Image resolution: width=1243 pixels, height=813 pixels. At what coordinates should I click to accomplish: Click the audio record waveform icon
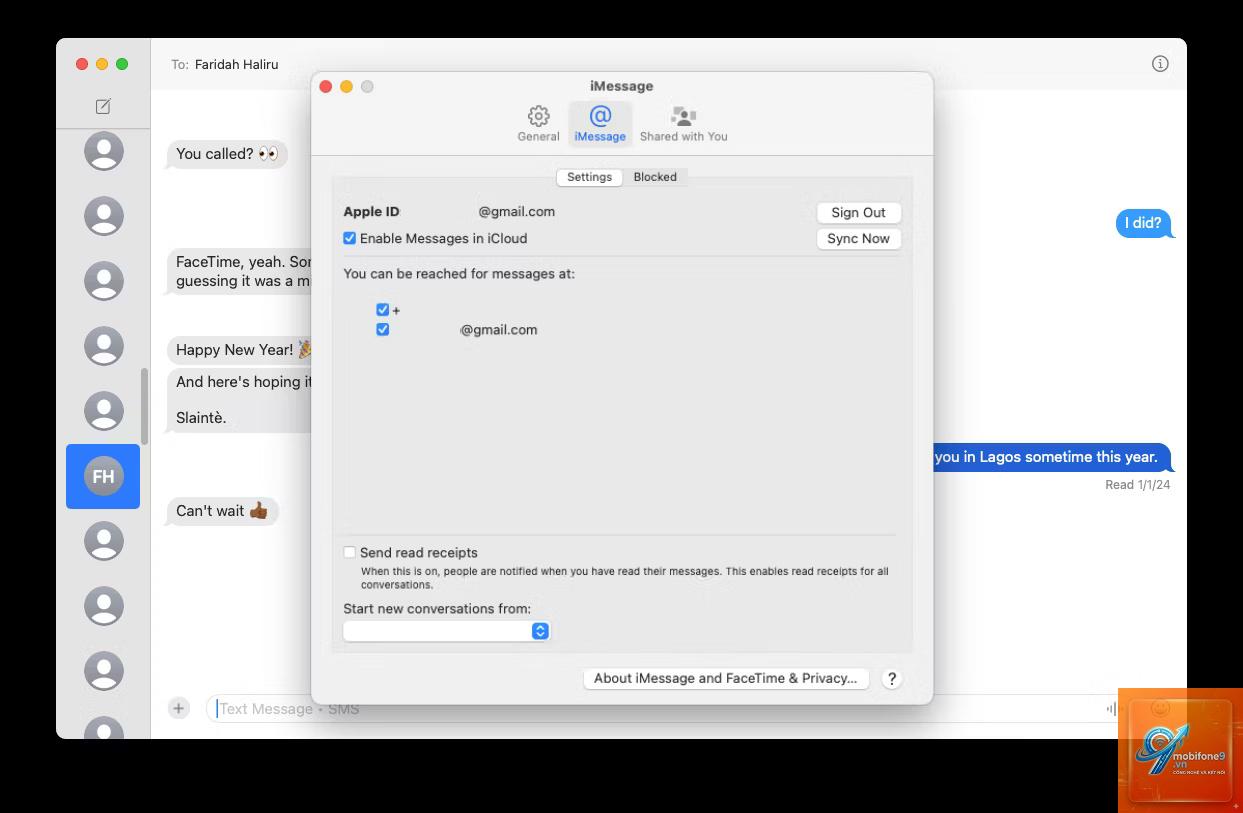click(1111, 708)
